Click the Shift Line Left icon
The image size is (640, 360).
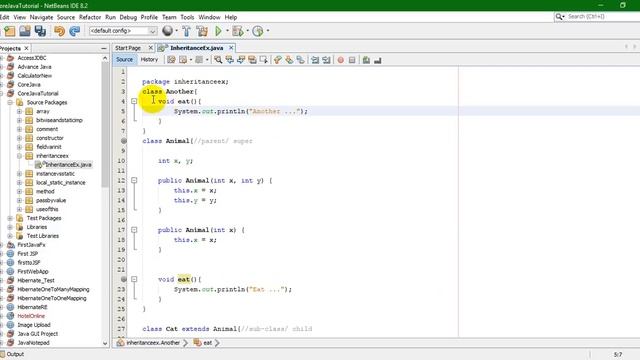coord(315,60)
